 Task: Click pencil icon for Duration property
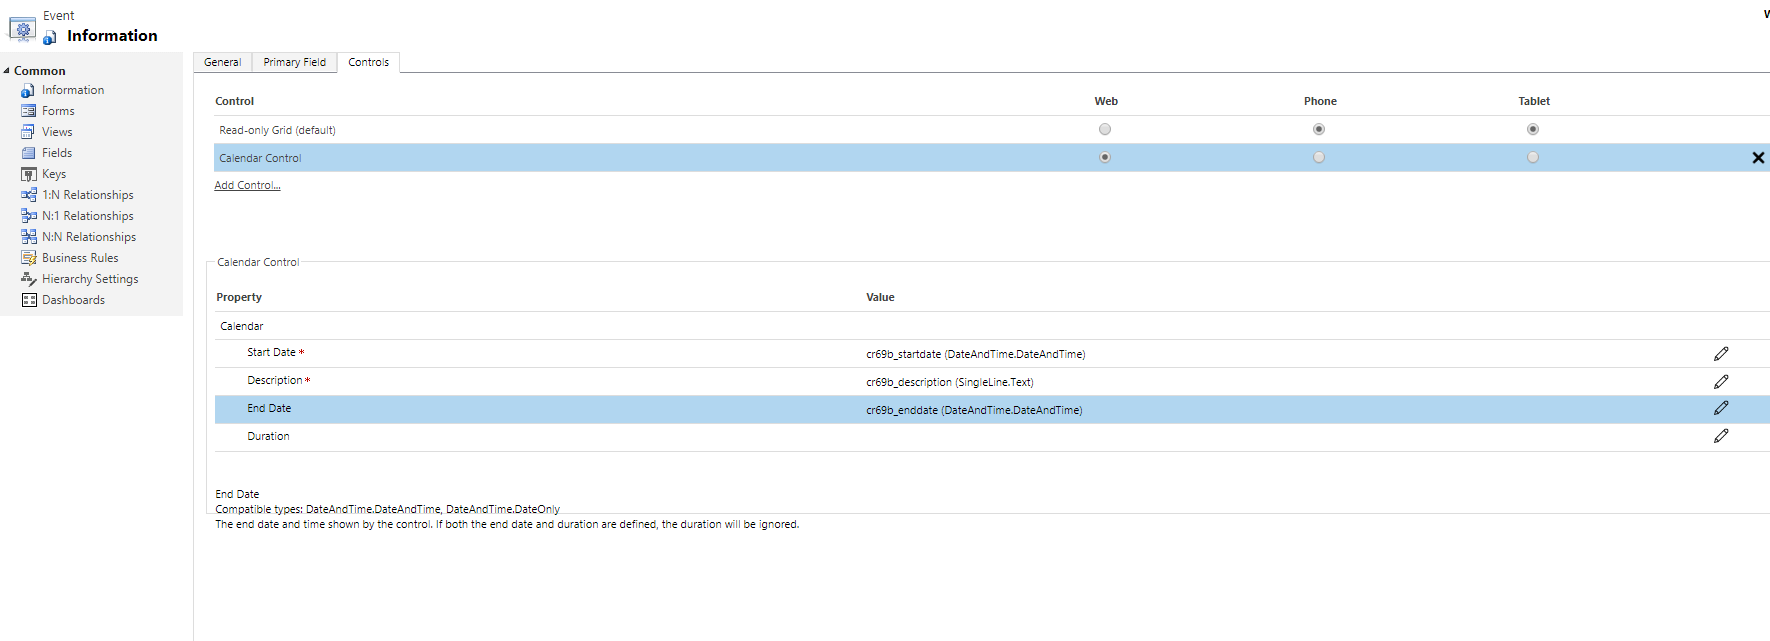[1720, 436]
